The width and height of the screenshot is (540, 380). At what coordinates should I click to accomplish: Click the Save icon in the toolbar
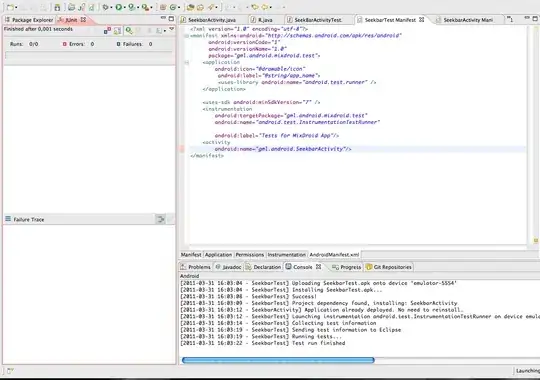tap(57, 7)
